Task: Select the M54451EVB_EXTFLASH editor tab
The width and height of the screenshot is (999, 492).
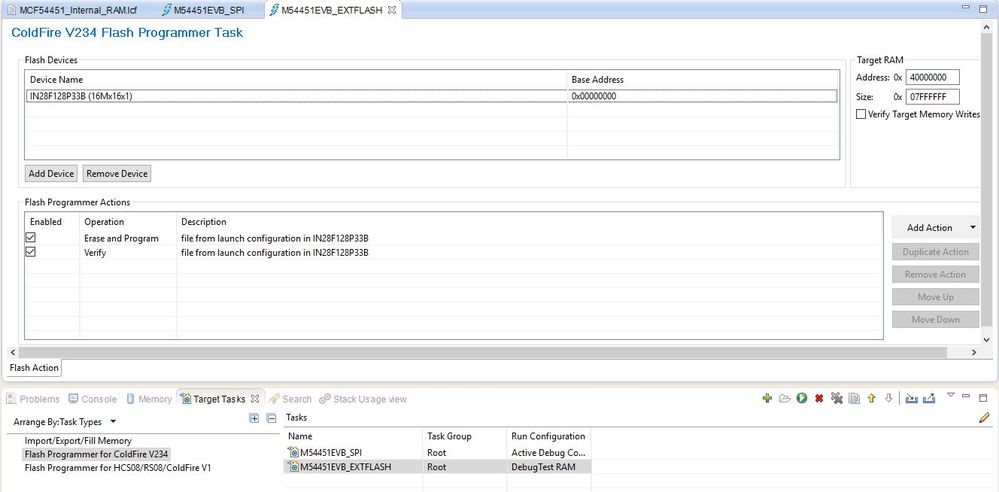Action: [x=331, y=10]
